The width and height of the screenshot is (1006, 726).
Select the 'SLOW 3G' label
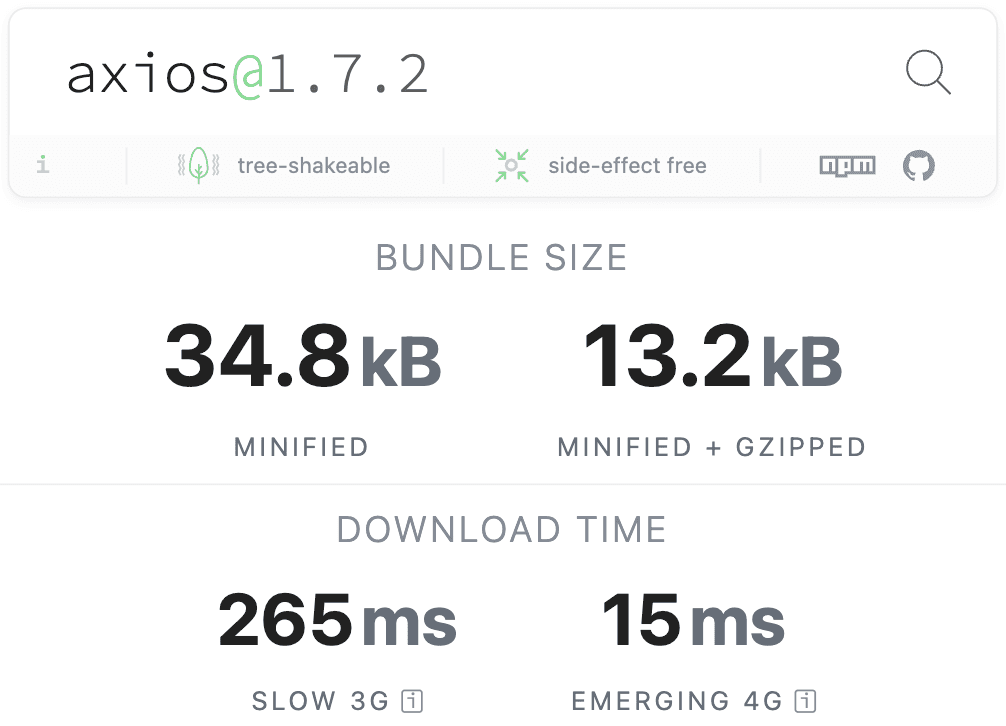(x=320, y=702)
